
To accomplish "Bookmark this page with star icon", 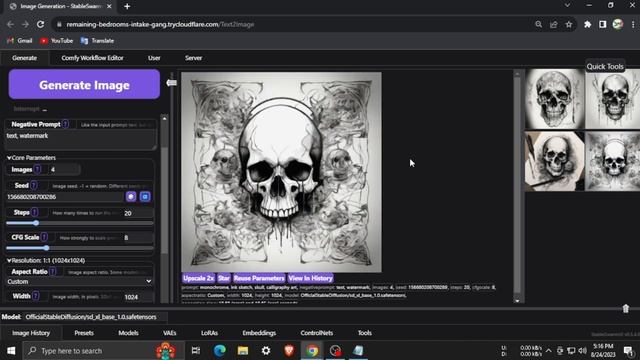I will [x=569, y=24].
